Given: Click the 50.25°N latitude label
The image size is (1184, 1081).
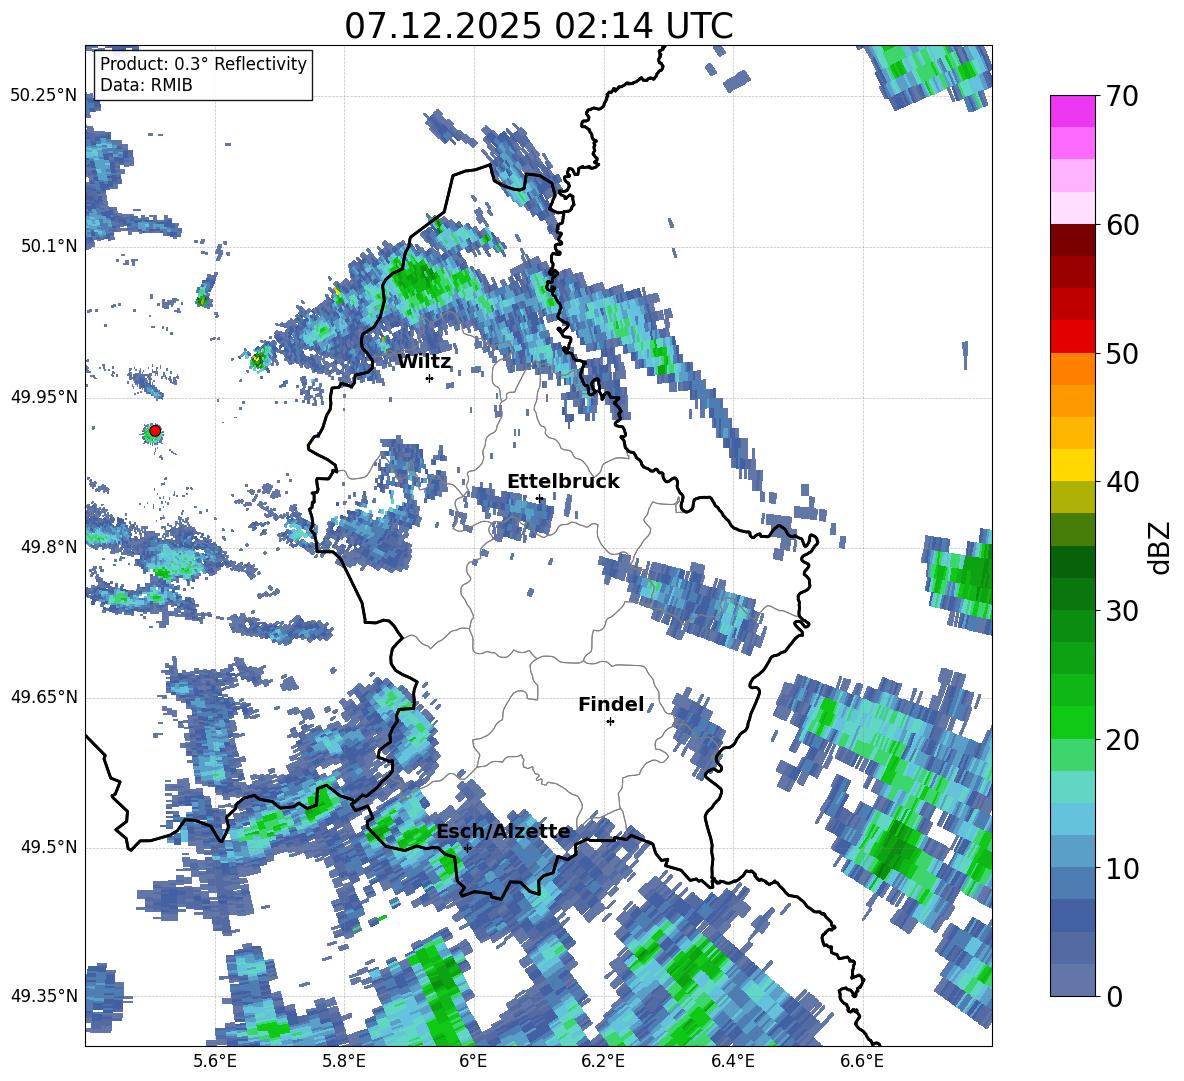Looking at the screenshot, I should click(x=44, y=96).
